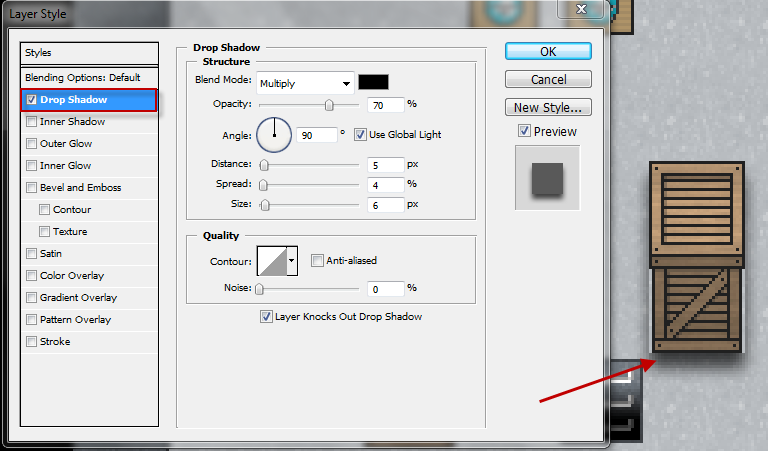Screen dimensions: 768x451
Task: Toggle Layer Knocks Out Drop Shadow
Action: [266, 317]
